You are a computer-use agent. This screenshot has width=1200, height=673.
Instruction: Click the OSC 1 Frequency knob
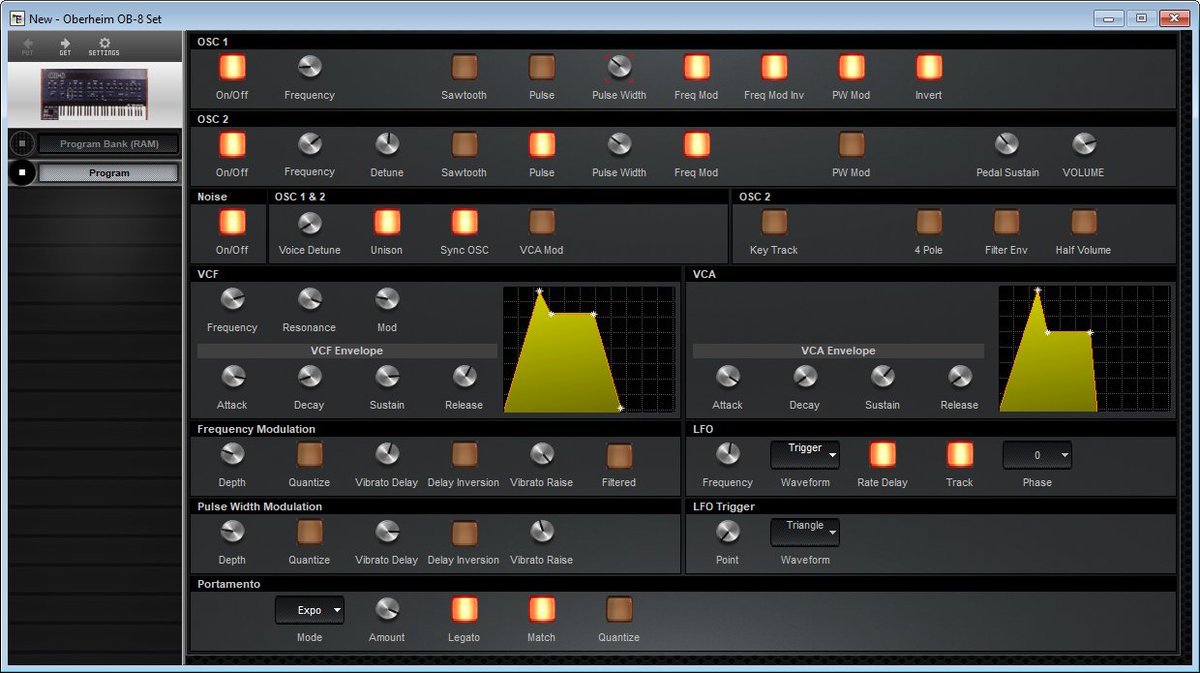(x=310, y=67)
